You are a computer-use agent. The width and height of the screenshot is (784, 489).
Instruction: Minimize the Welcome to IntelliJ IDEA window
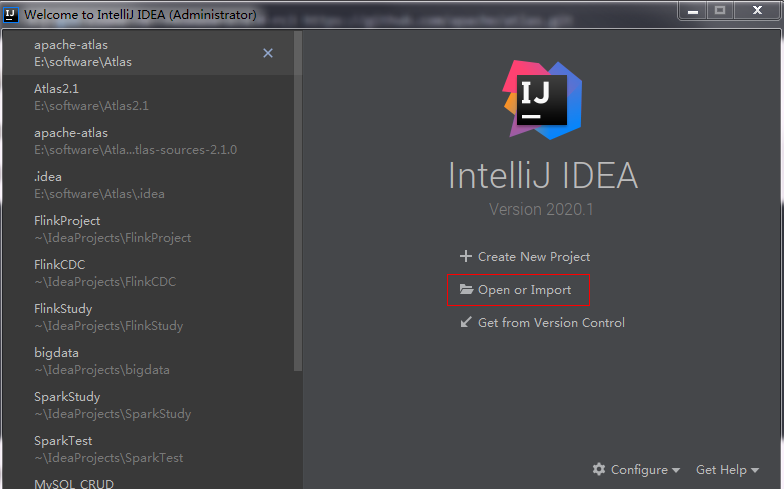[x=693, y=10]
